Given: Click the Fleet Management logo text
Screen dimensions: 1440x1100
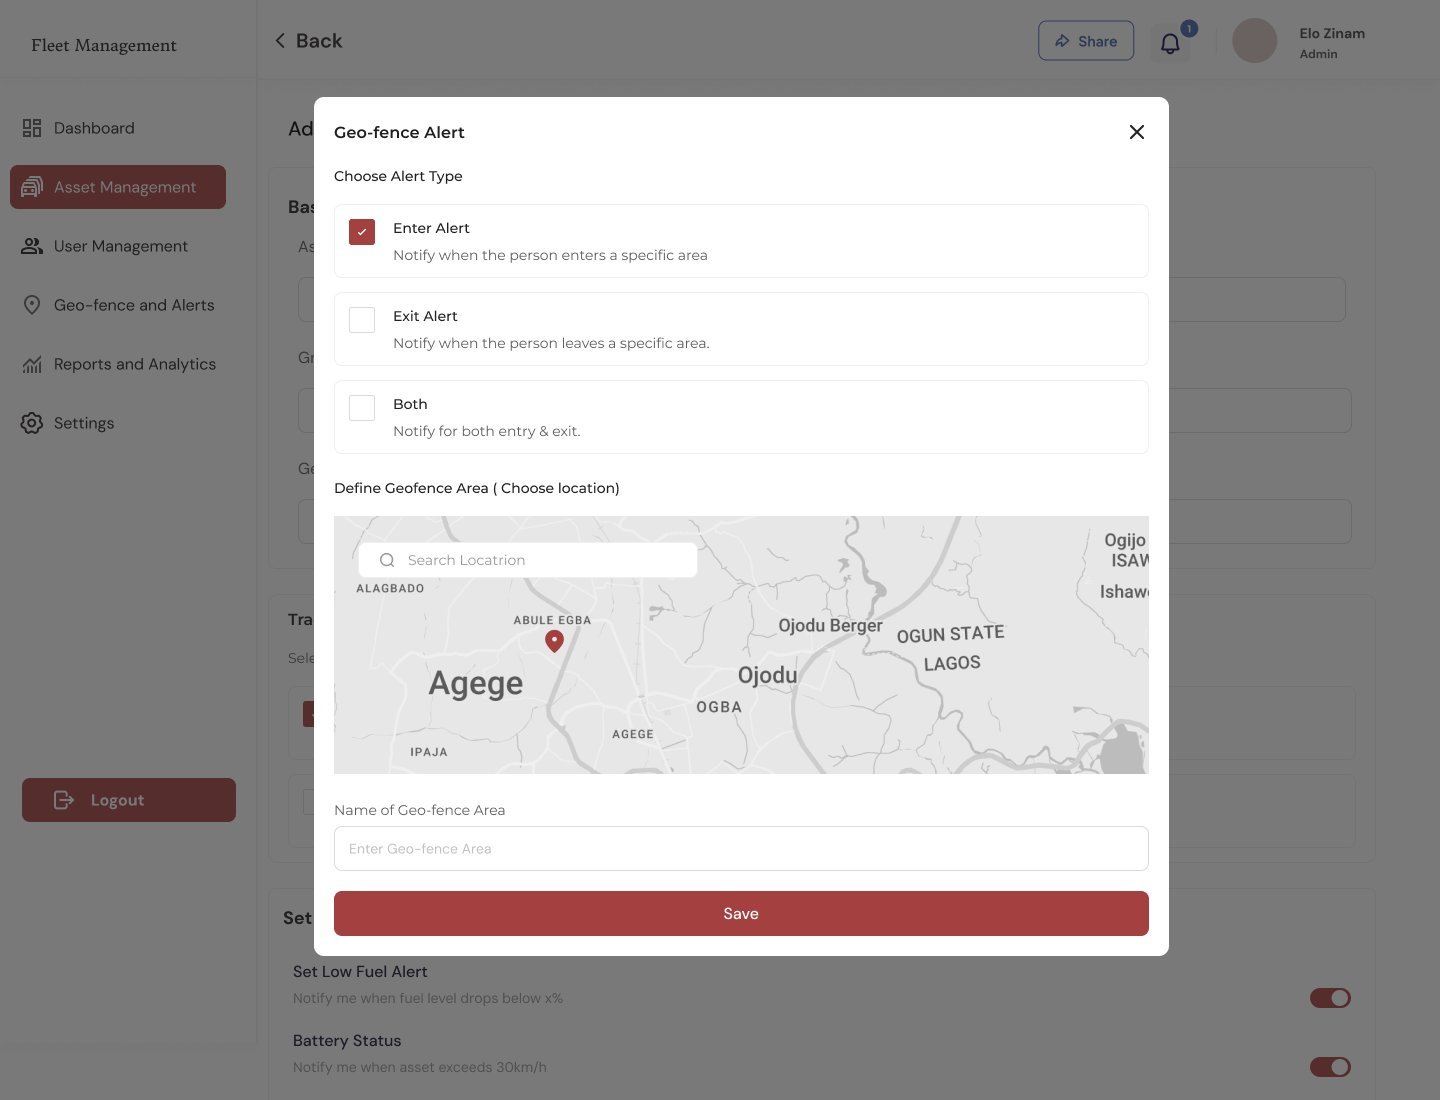Looking at the screenshot, I should tap(104, 45).
